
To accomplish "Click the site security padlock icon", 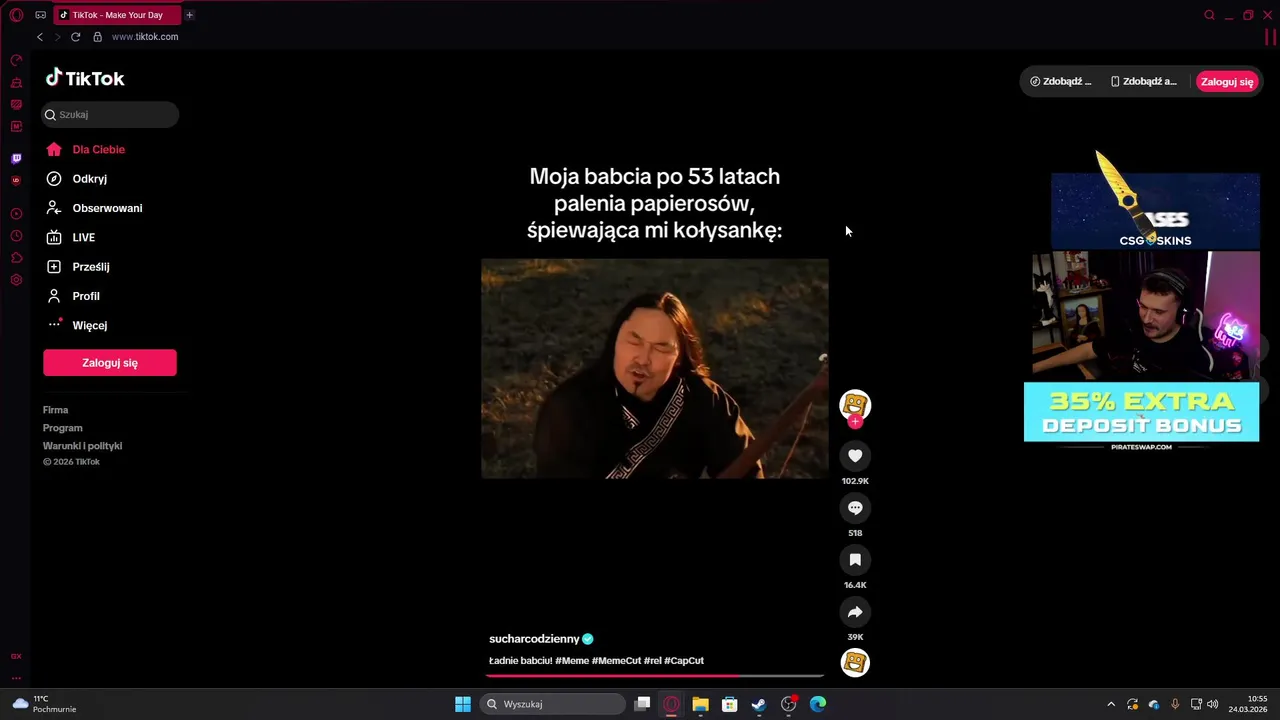I will pos(97,37).
